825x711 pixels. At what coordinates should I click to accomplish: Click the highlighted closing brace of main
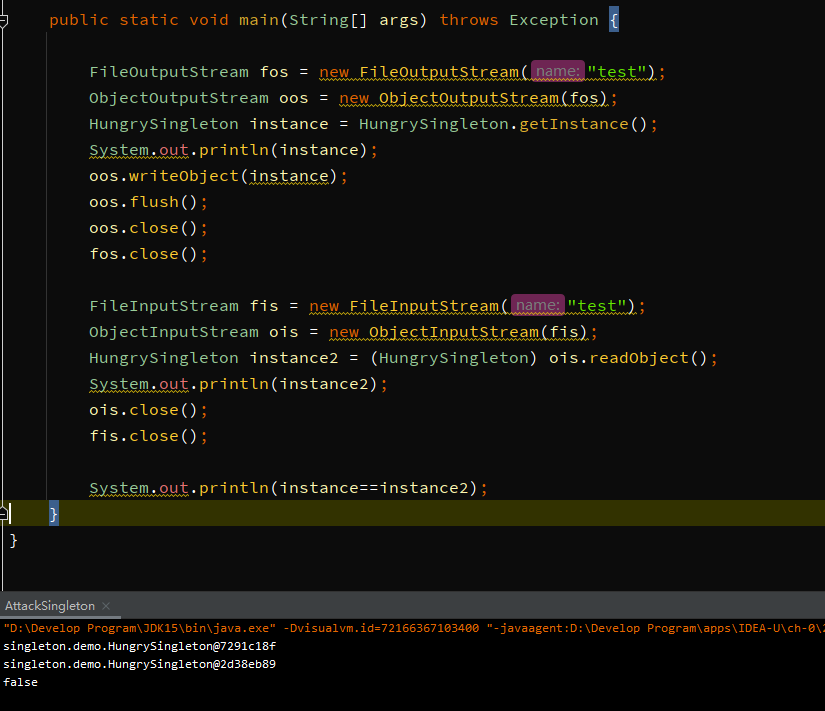point(54,514)
